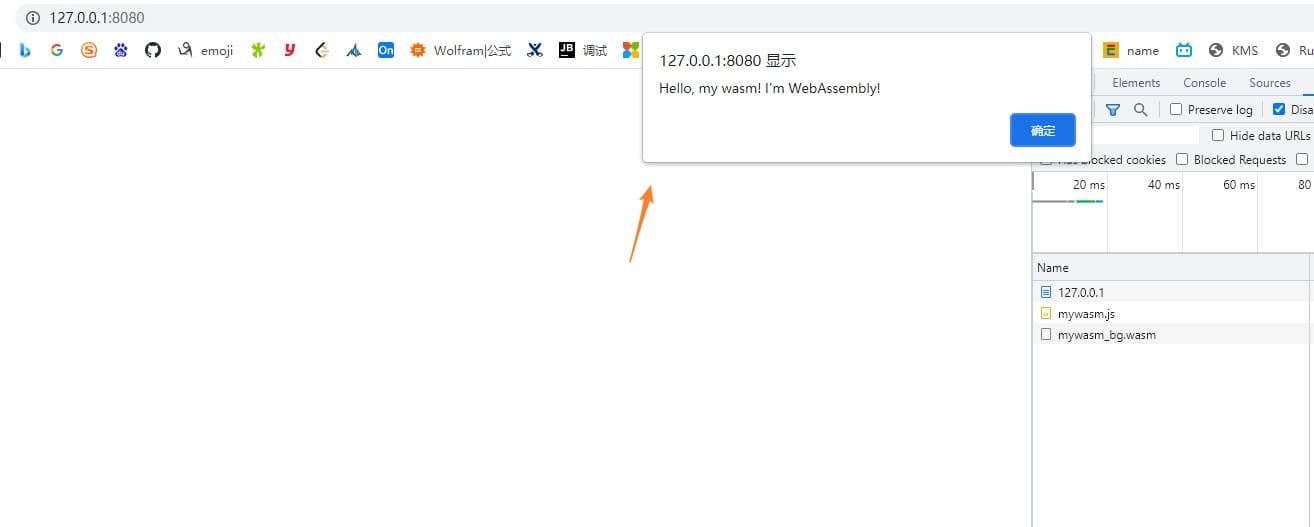Open the Sources tab in DevTools
Screen dimensions: 1314x527
(x=1270, y=83)
